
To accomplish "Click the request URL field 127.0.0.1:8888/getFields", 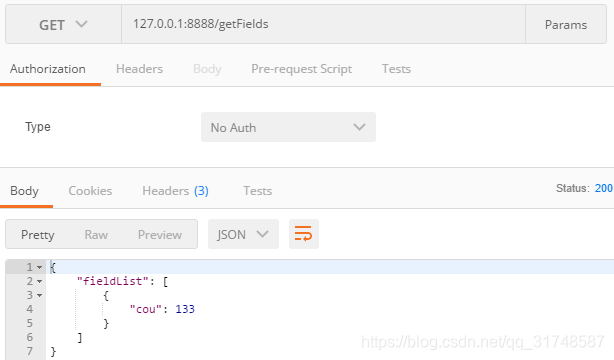I will coord(323,25).
